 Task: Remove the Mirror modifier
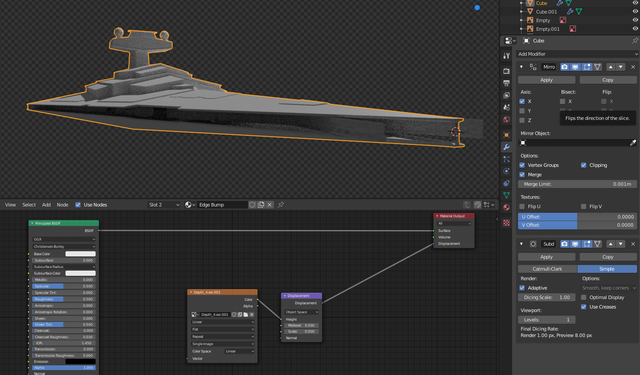(x=633, y=67)
